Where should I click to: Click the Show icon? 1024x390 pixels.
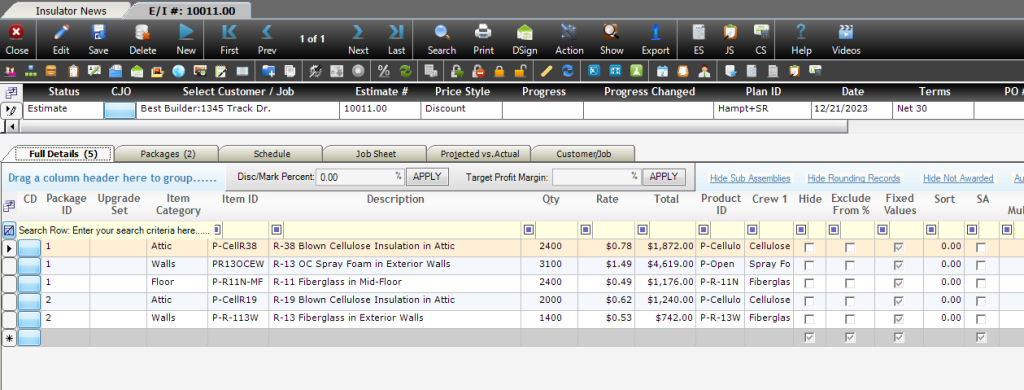click(611, 31)
